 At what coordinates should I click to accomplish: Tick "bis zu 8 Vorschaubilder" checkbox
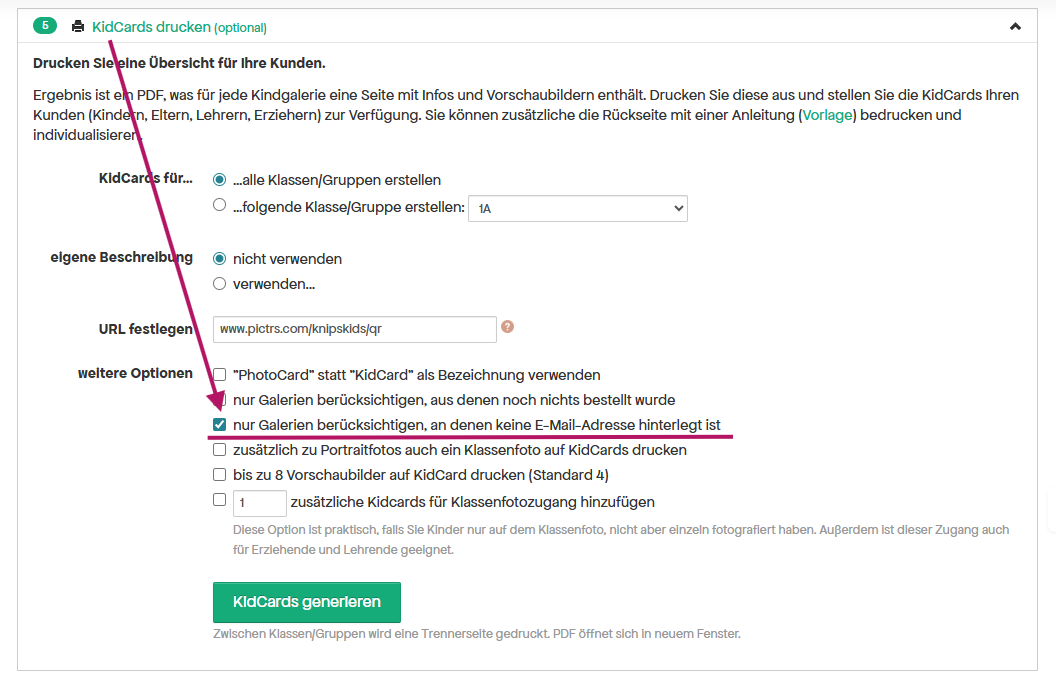coord(220,475)
